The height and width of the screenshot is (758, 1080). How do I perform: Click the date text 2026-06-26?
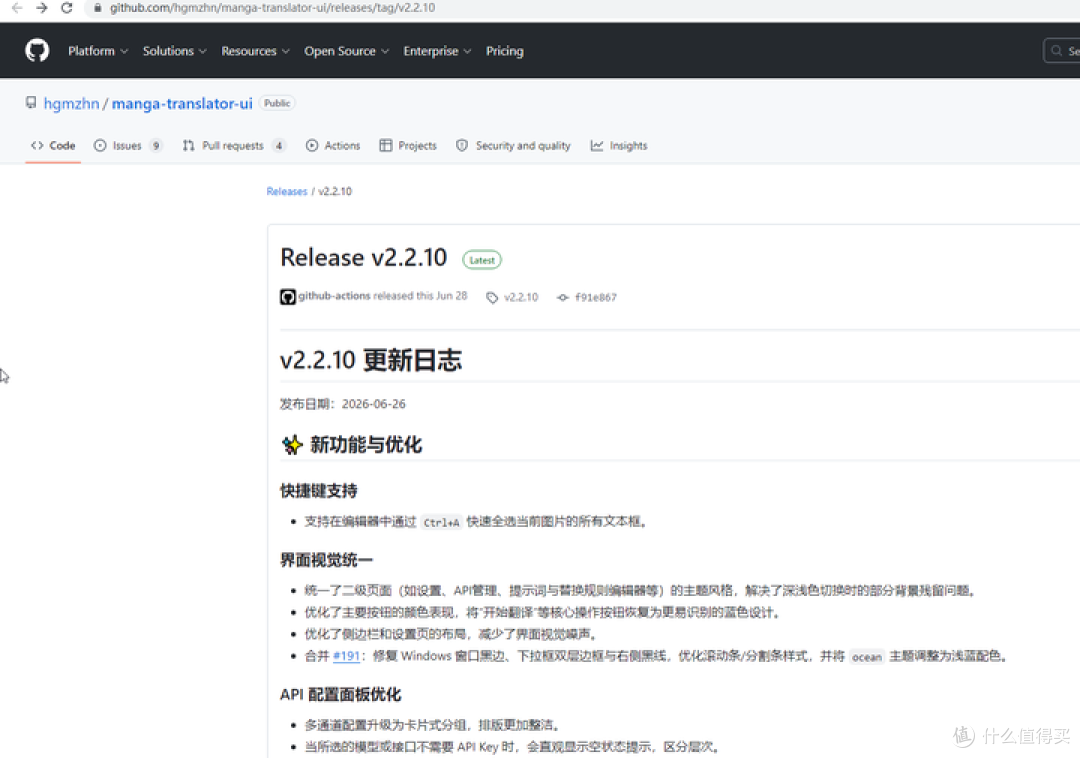tap(373, 403)
